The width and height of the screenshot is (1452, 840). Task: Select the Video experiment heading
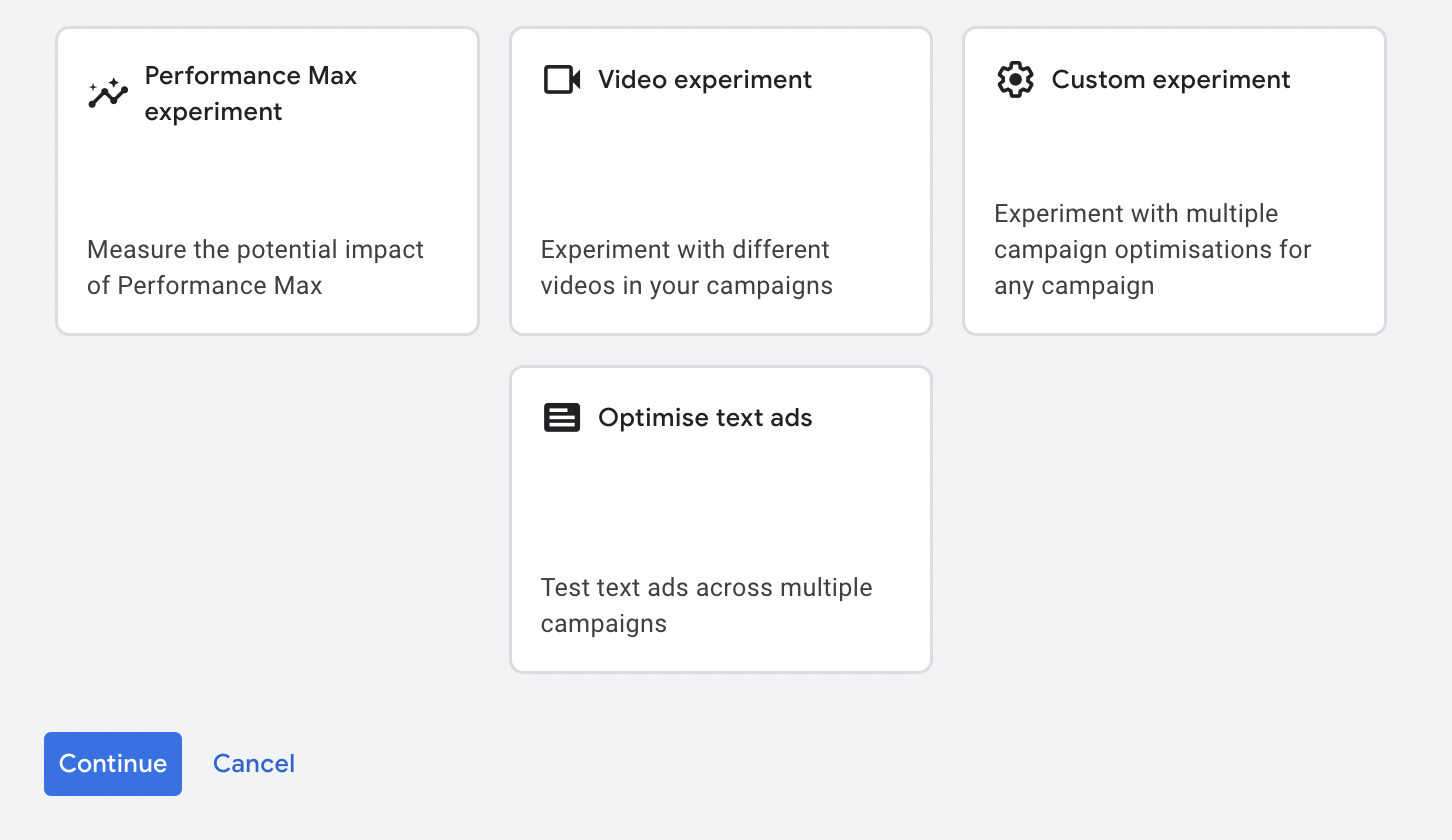pyautogui.click(x=705, y=80)
